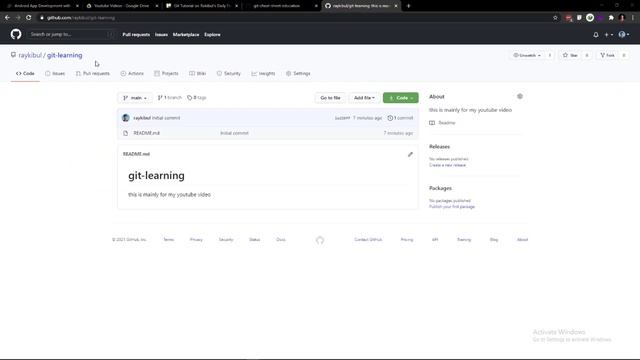
Task: Open Marketplace in the top navigation
Action: coord(186,35)
